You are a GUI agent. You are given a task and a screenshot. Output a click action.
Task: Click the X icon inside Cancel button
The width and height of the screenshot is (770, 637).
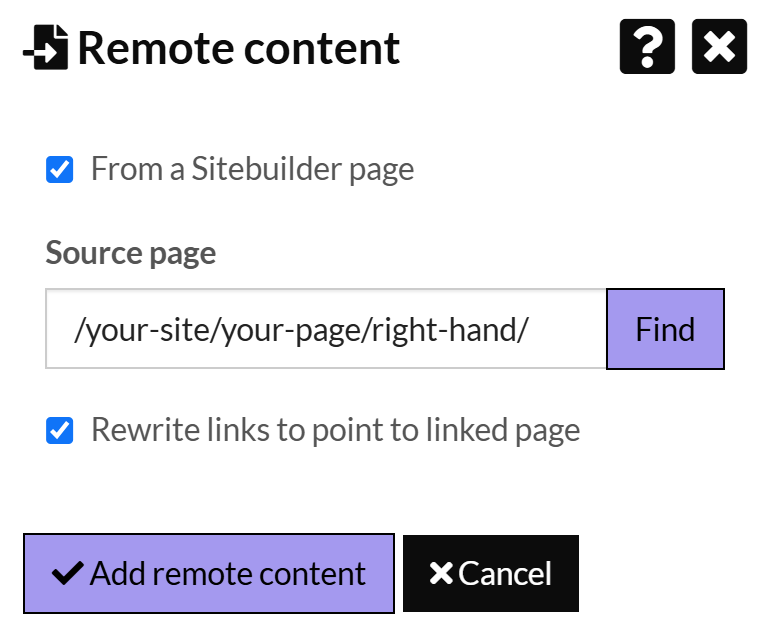pos(440,573)
